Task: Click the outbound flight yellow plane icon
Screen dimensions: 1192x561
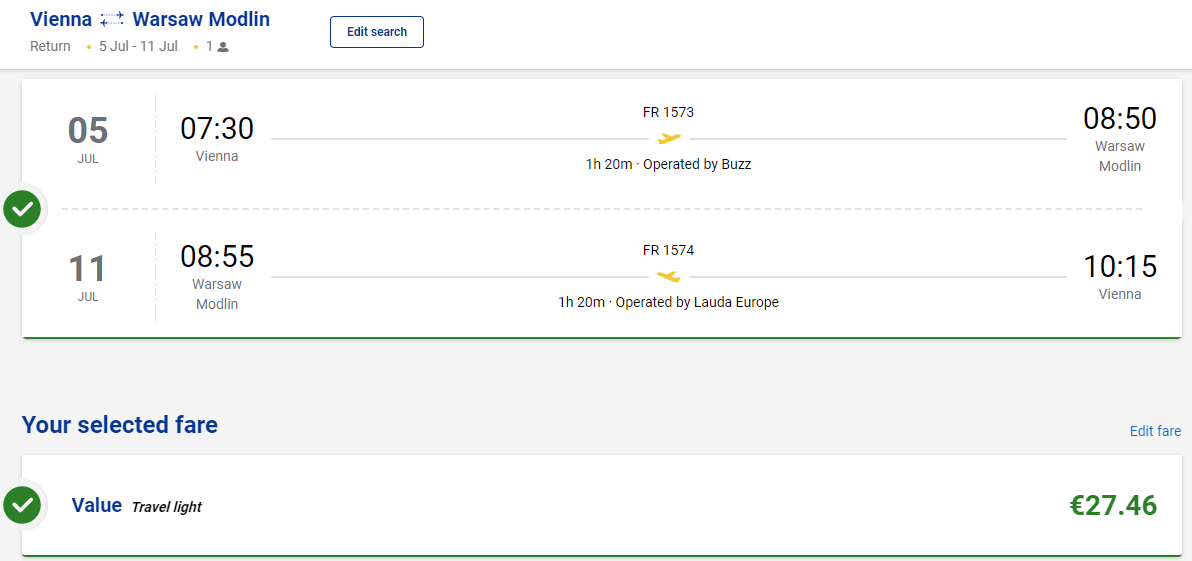Action: (669, 138)
